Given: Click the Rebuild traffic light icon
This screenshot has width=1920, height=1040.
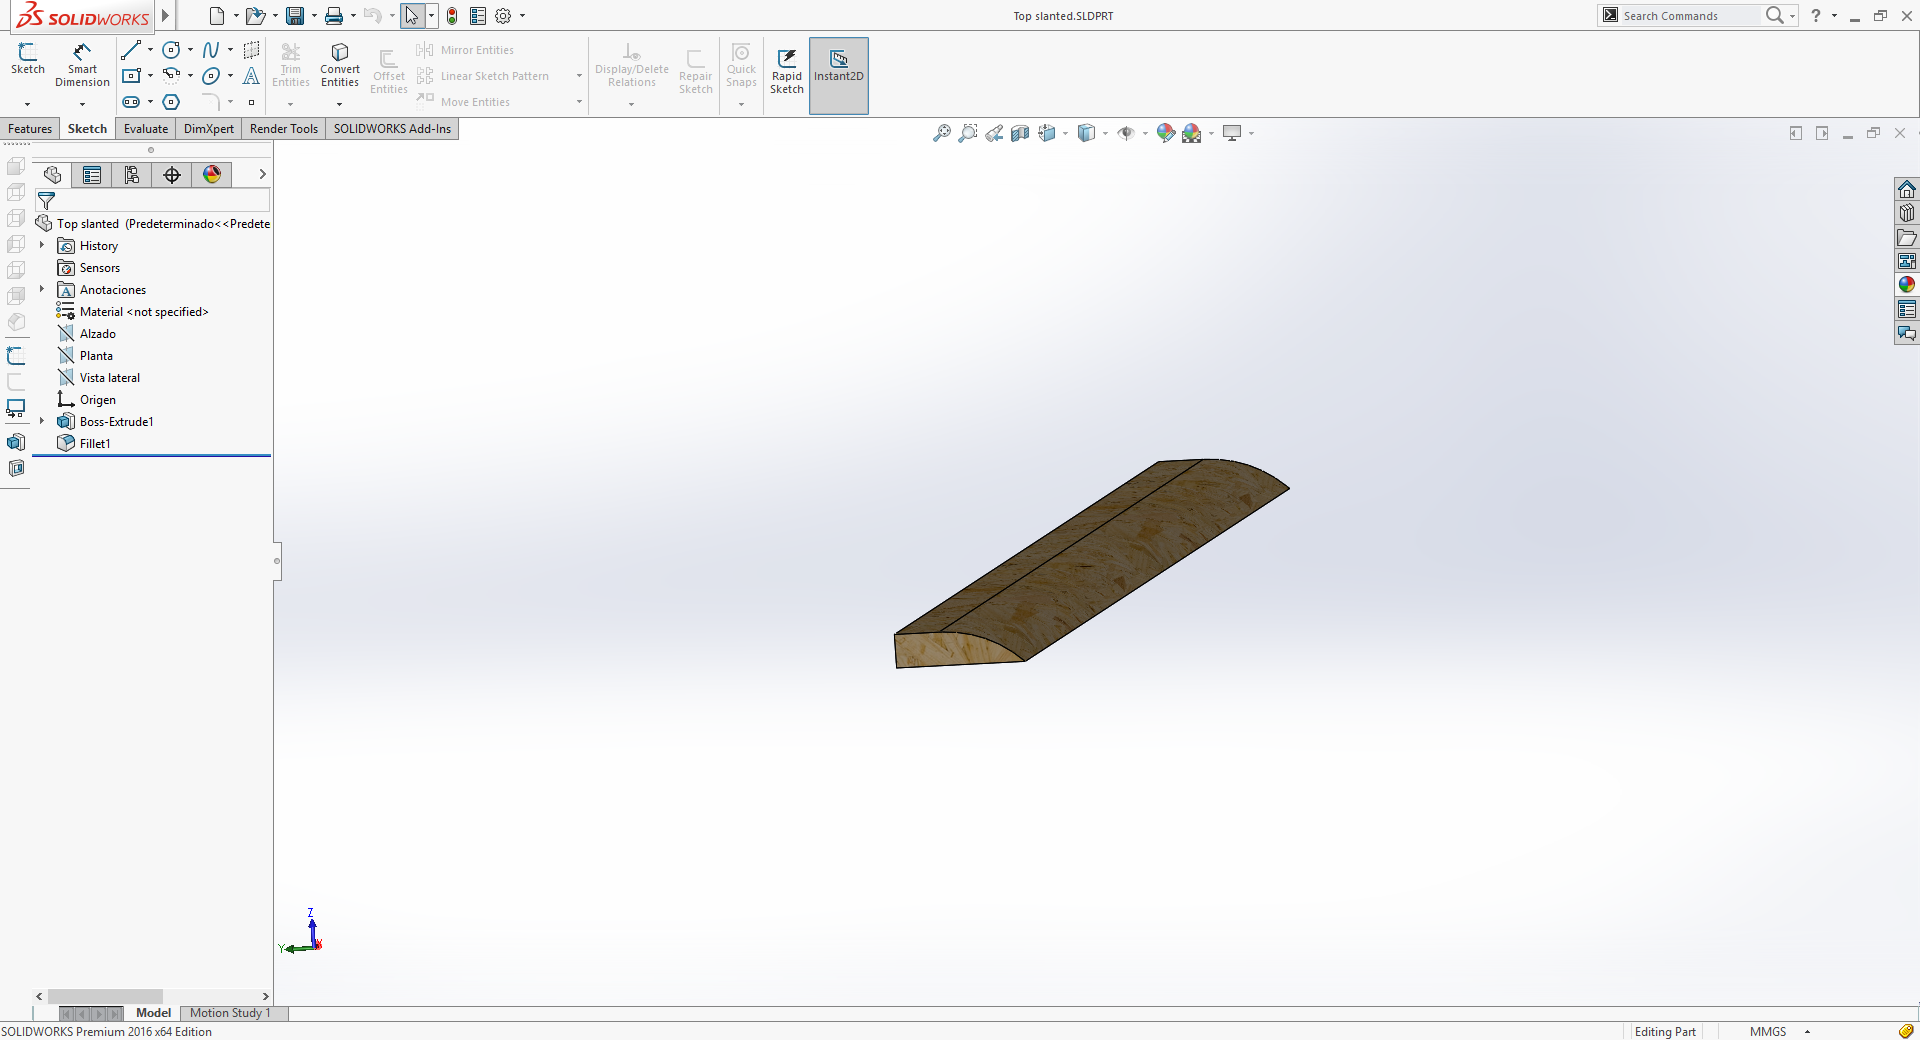Looking at the screenshot, I should 452,16.
